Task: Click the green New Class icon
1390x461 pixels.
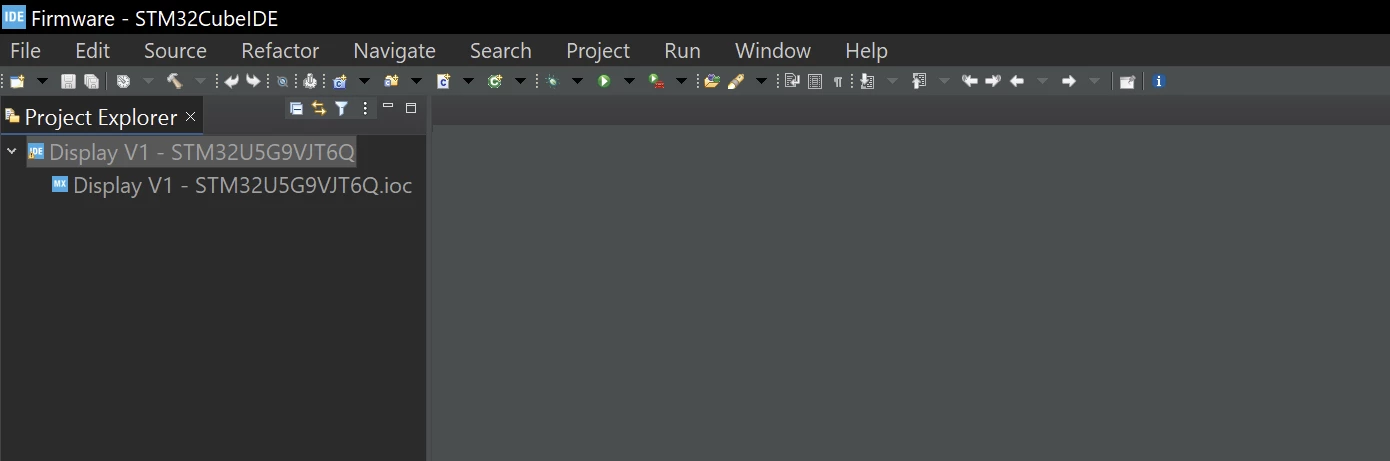Action: coord(495,81)
